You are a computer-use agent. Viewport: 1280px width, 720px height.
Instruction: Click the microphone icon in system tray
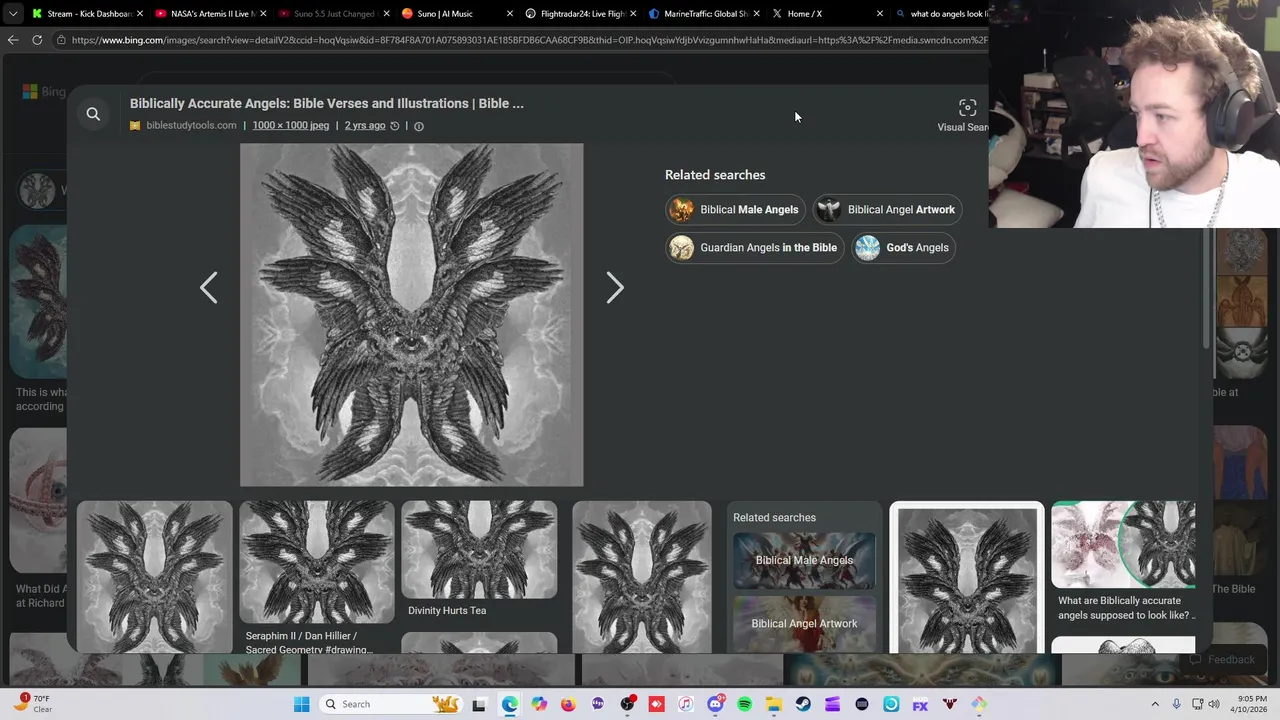[x=1177, y=704]
